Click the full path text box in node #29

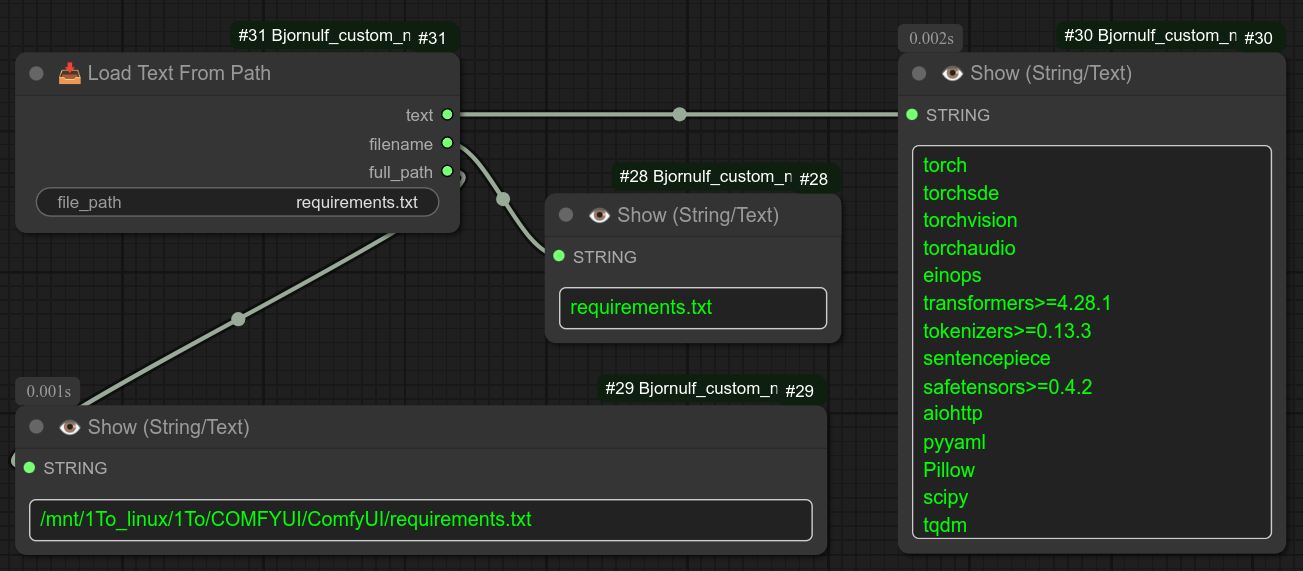pos(420,520)
